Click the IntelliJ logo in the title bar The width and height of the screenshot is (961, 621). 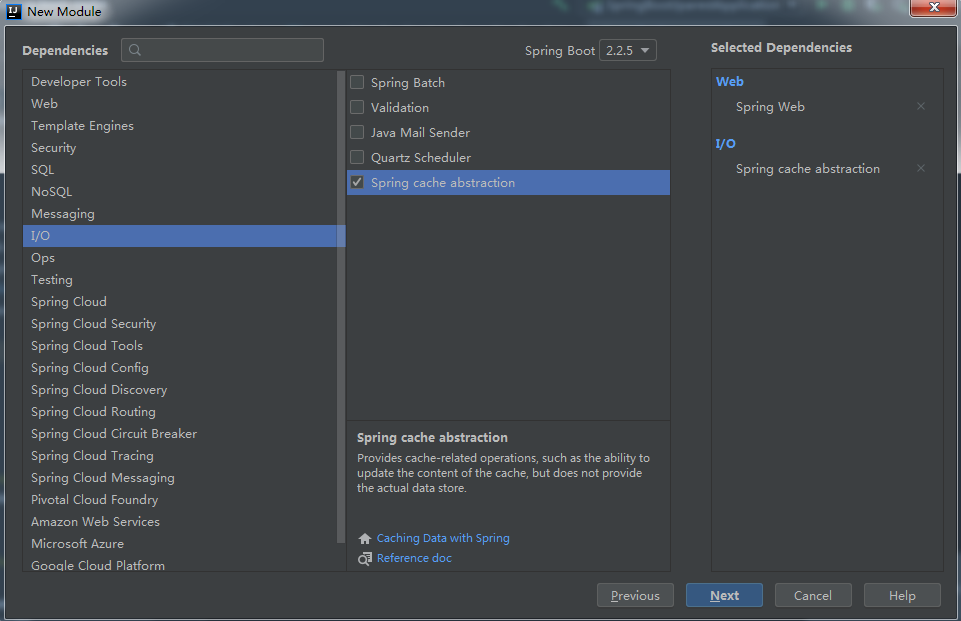13,11
